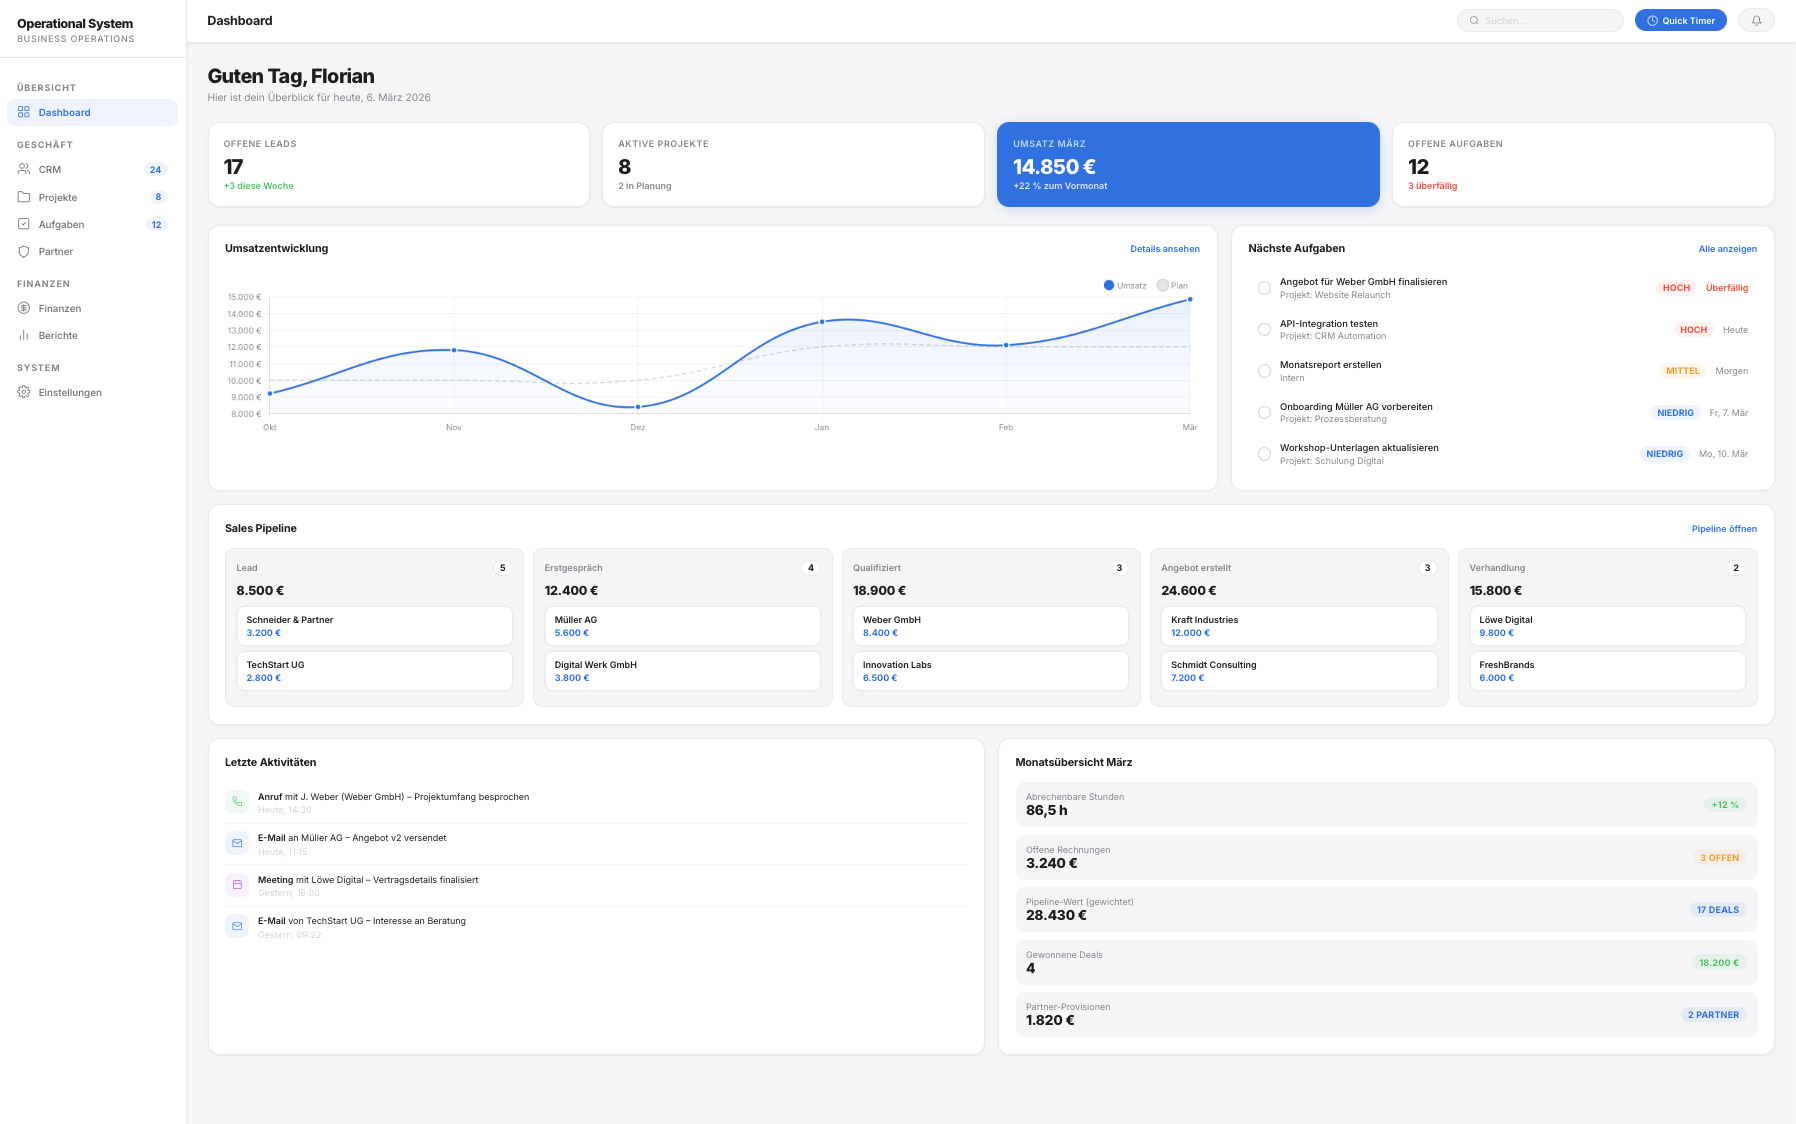Check off the 'API-Integration testen' task
1796x1124 pixels.
click(x=1263, y=329)
